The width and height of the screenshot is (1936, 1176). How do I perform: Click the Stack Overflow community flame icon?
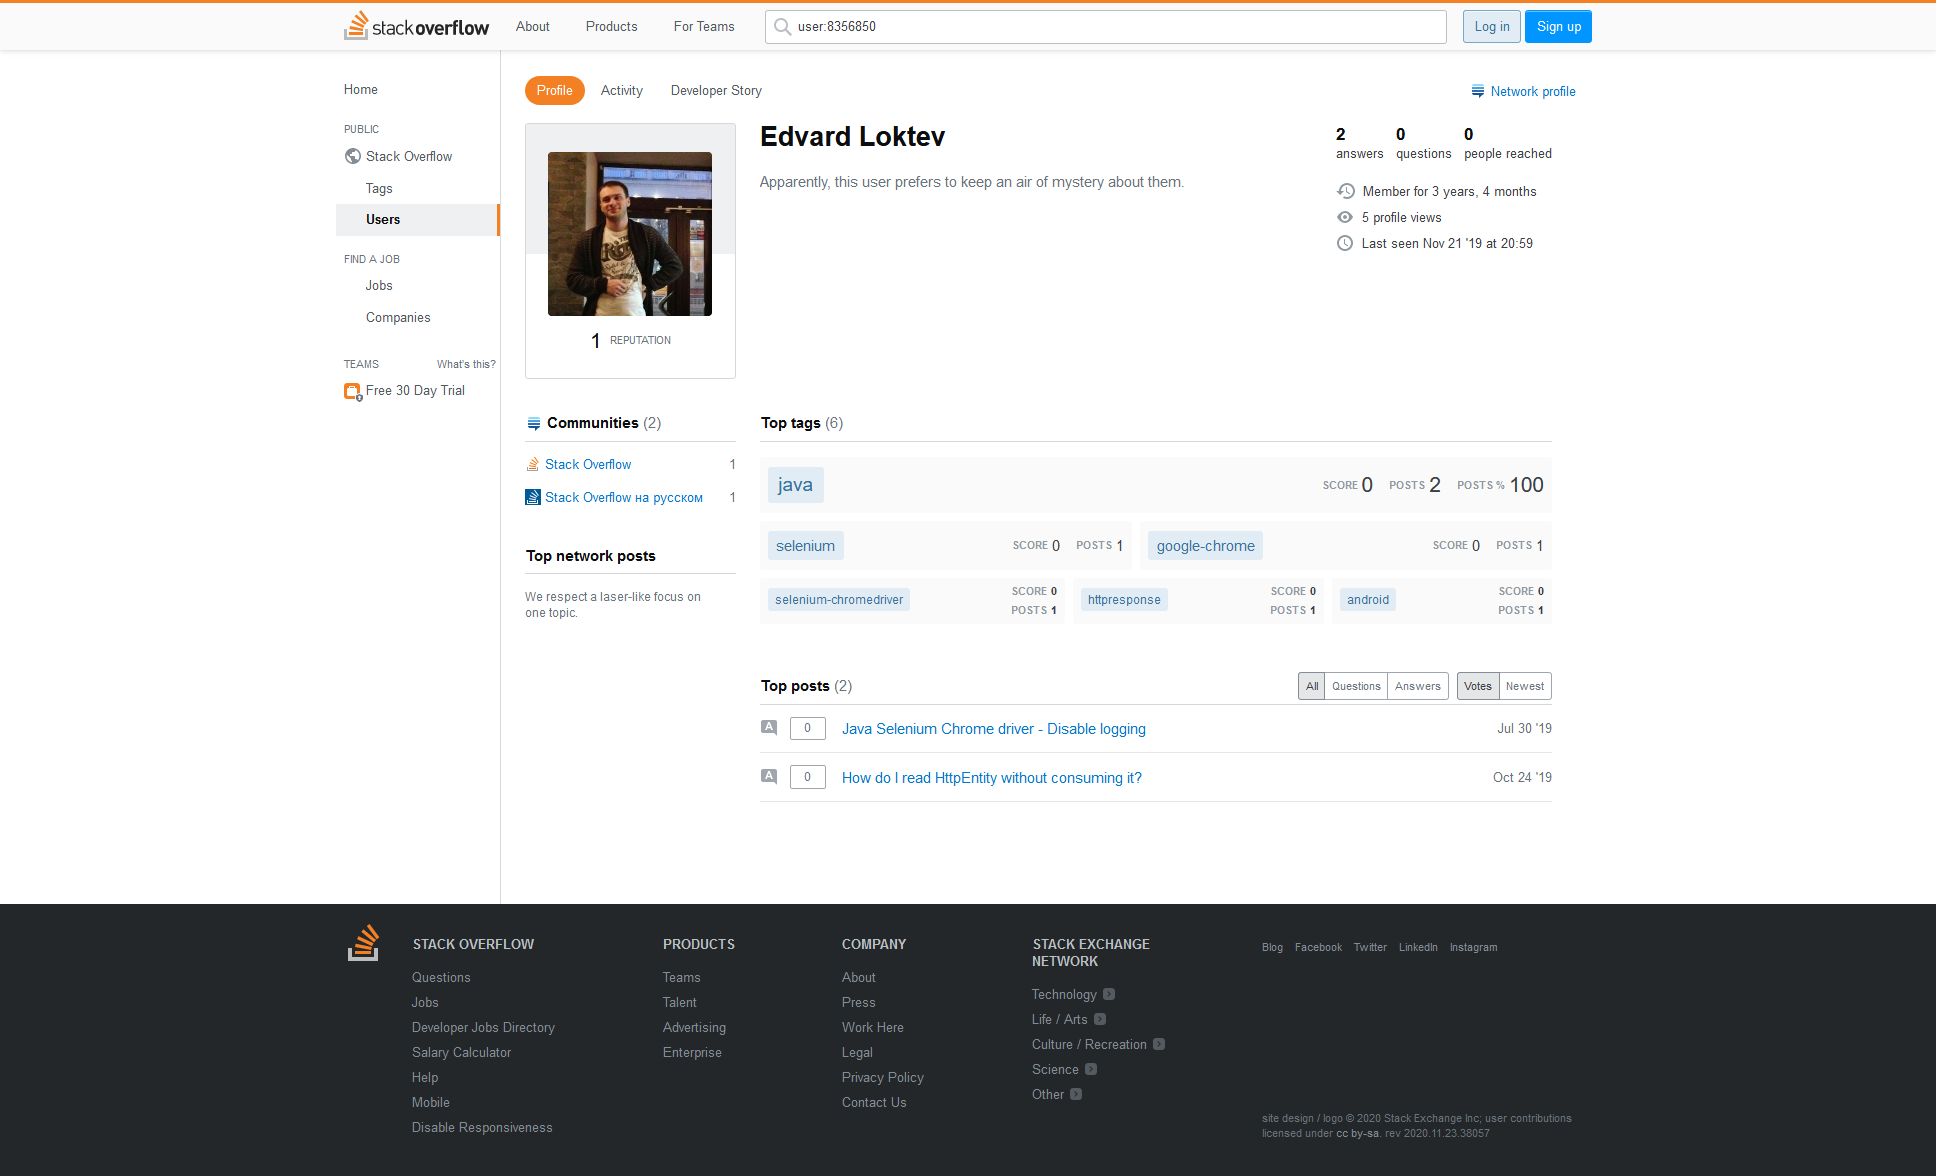pos(533,464)
